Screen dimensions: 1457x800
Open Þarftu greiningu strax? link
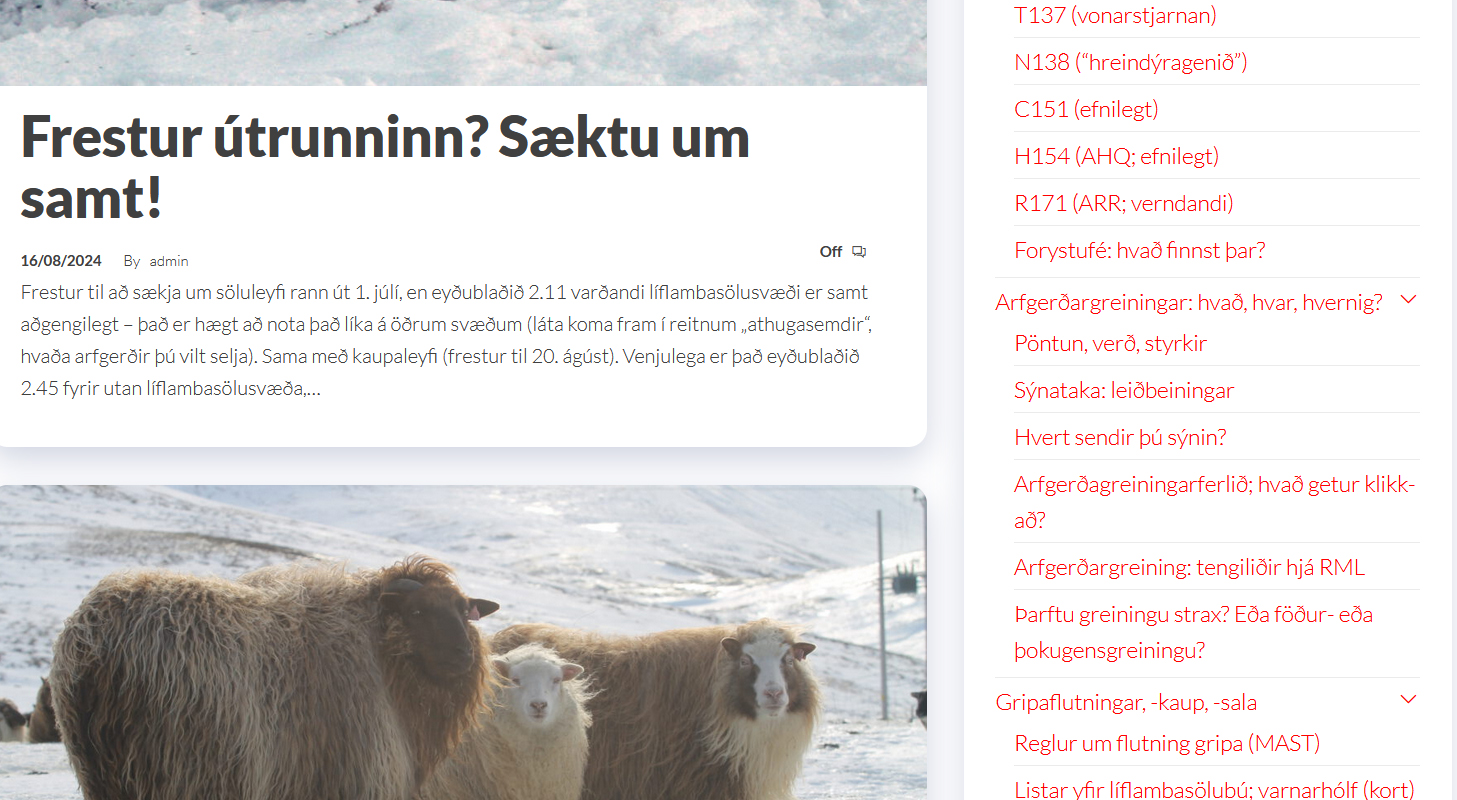click(1193, 632)
